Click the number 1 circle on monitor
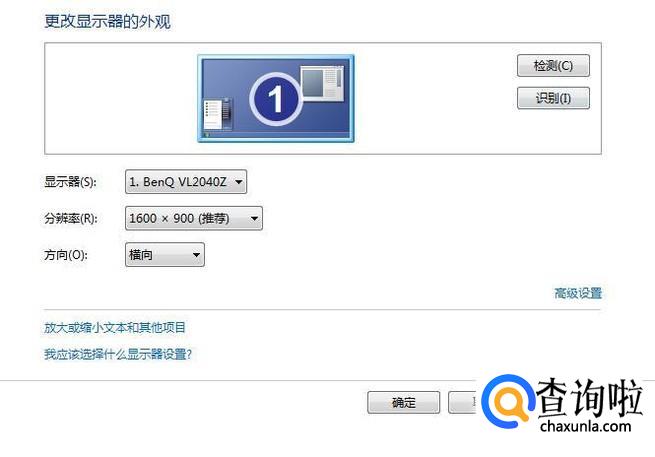The height and width of the screenshot is (457, 655). [x=276, y=99]
